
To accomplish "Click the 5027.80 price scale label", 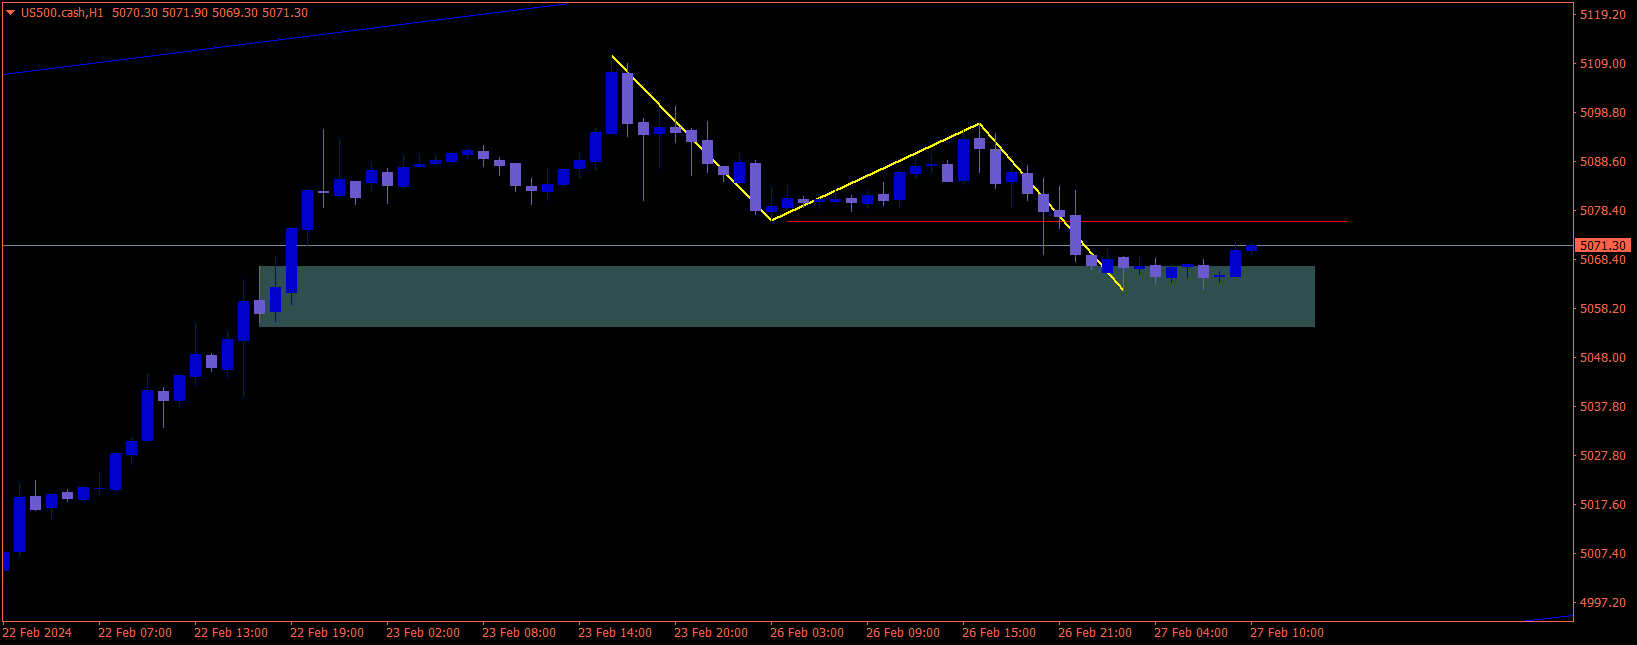I will [1602, 456].
